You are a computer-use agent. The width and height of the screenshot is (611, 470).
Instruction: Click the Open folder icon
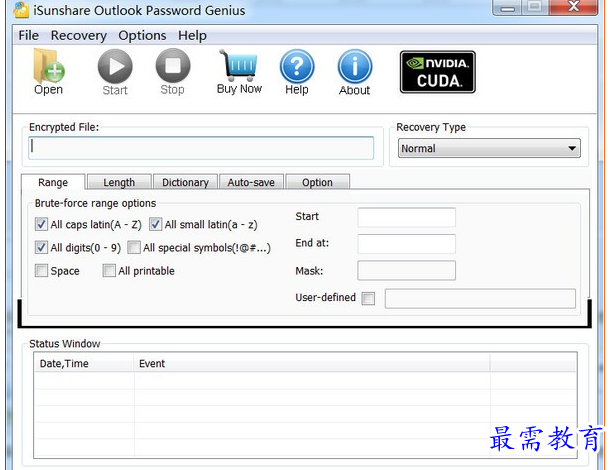[x=49, y=72]
